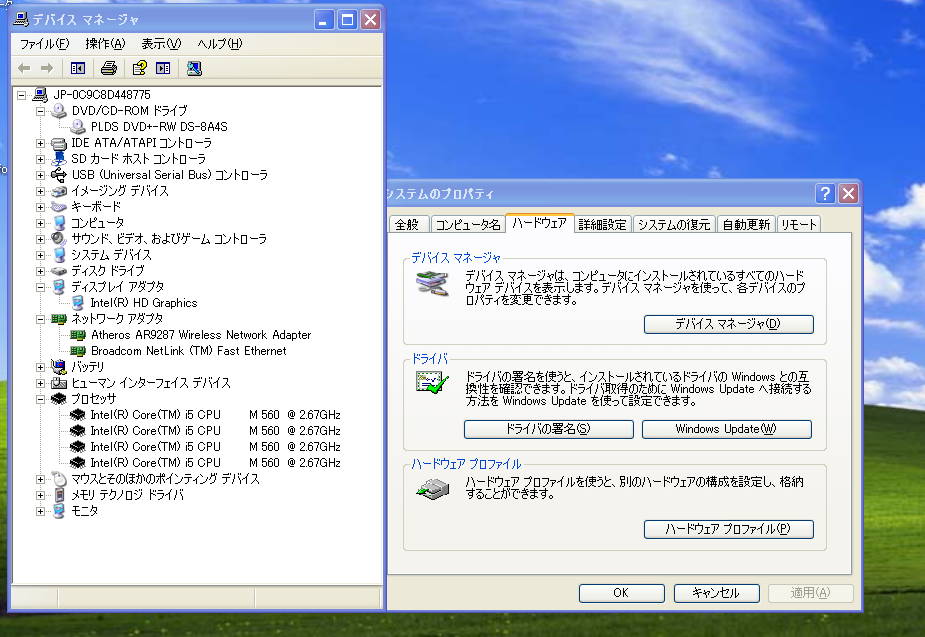Screen dimensions: 925x637
Task: Click the モニタ monitor icon
Action: click(59, 511)
